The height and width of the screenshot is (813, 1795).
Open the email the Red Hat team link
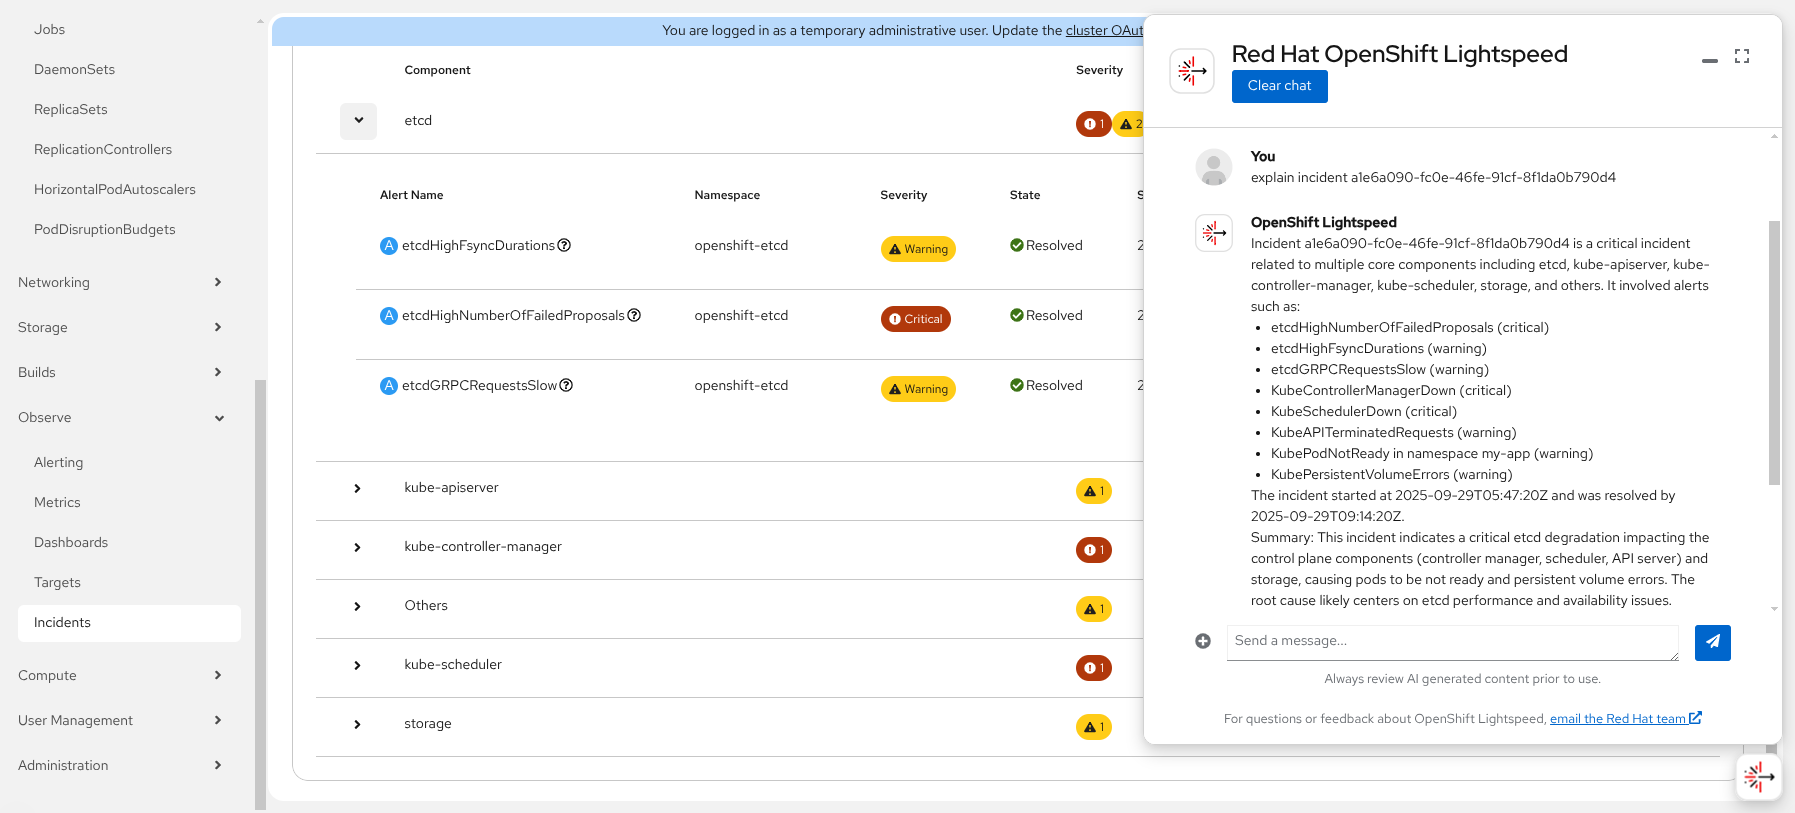tap(1617, 718)
